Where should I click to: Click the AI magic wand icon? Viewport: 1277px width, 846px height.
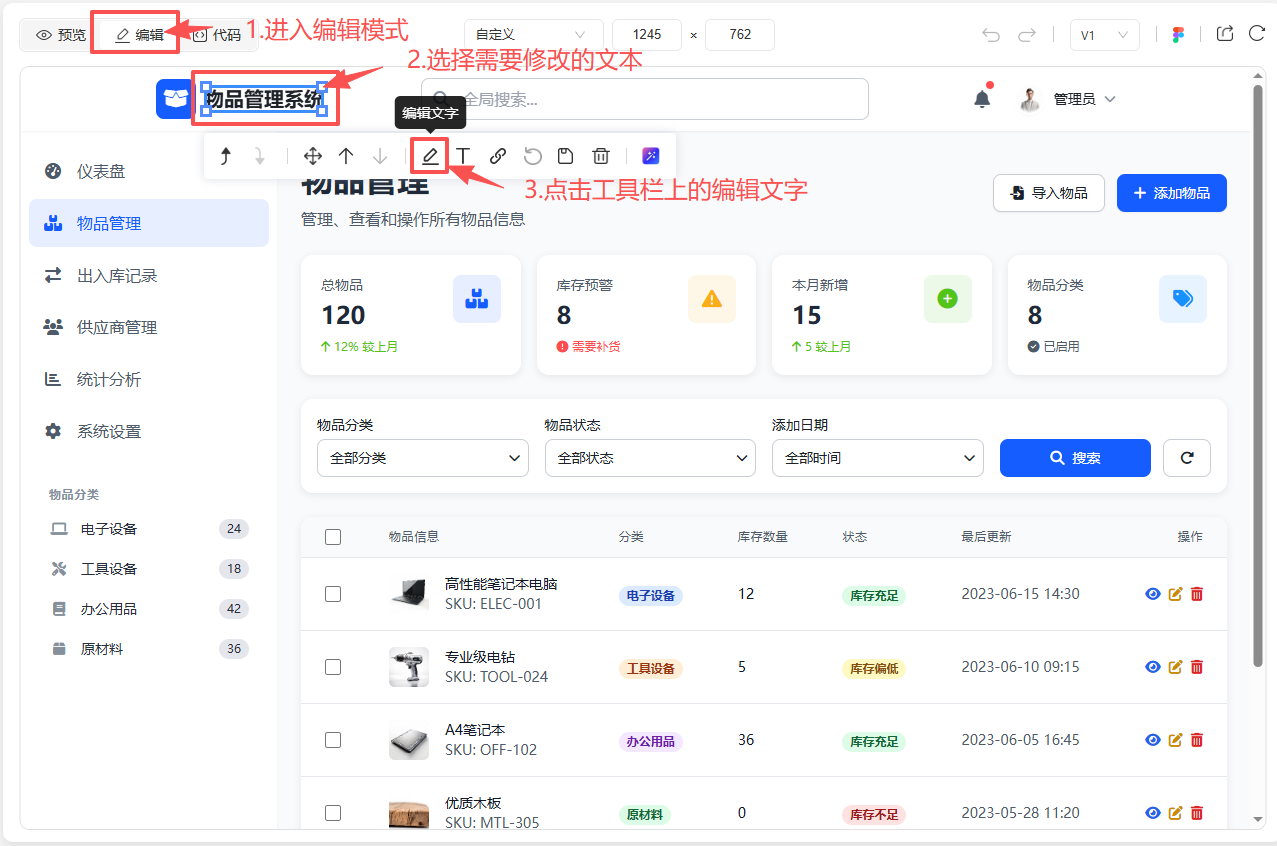point(651,156)
